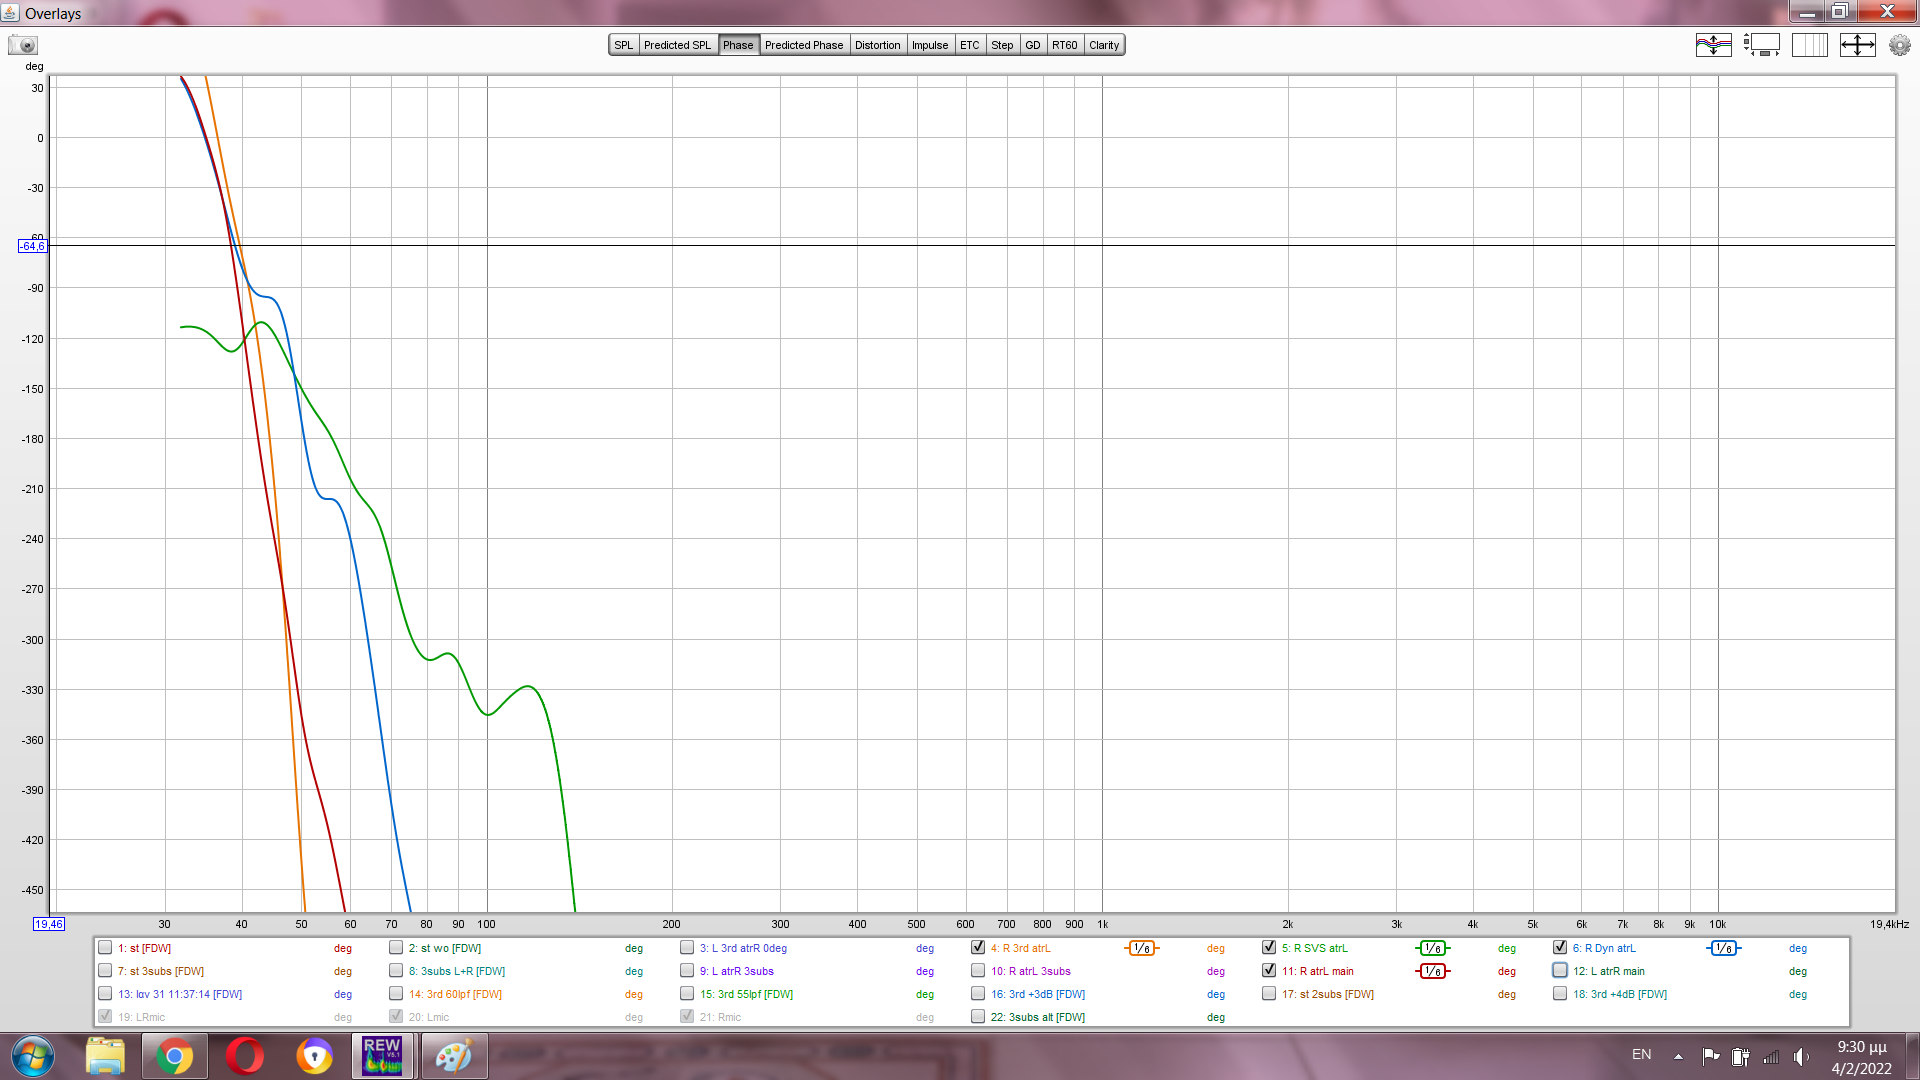Enable trace 12: L atrR main
The height and width of the screenshot is (1080, 1920).
click(x=1560, y=970)
